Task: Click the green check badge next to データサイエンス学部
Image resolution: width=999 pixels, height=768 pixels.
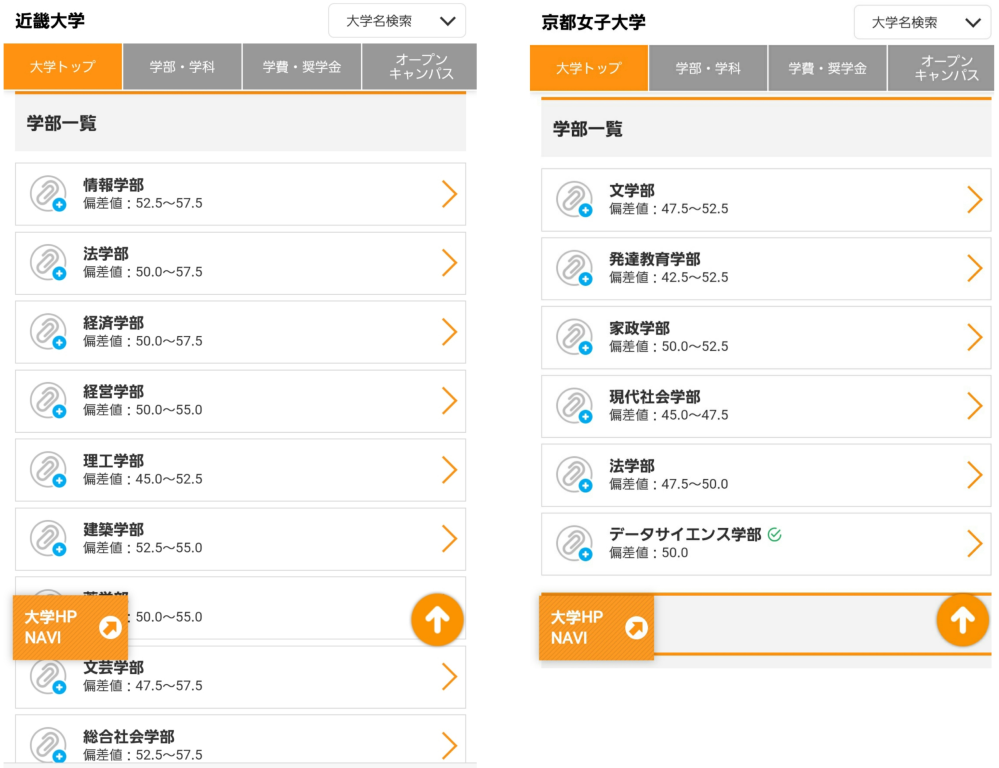Action: pyautogui.click(x=775, y=535)
